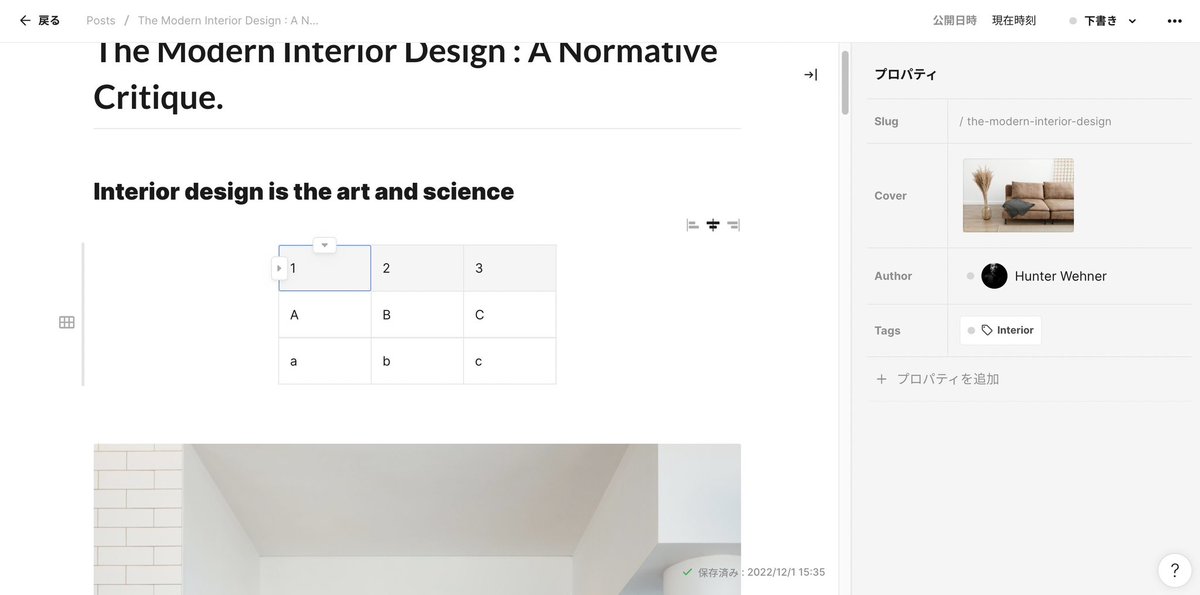
Task: Go to the Posts breadcrumb
Action: coord(101,21)
